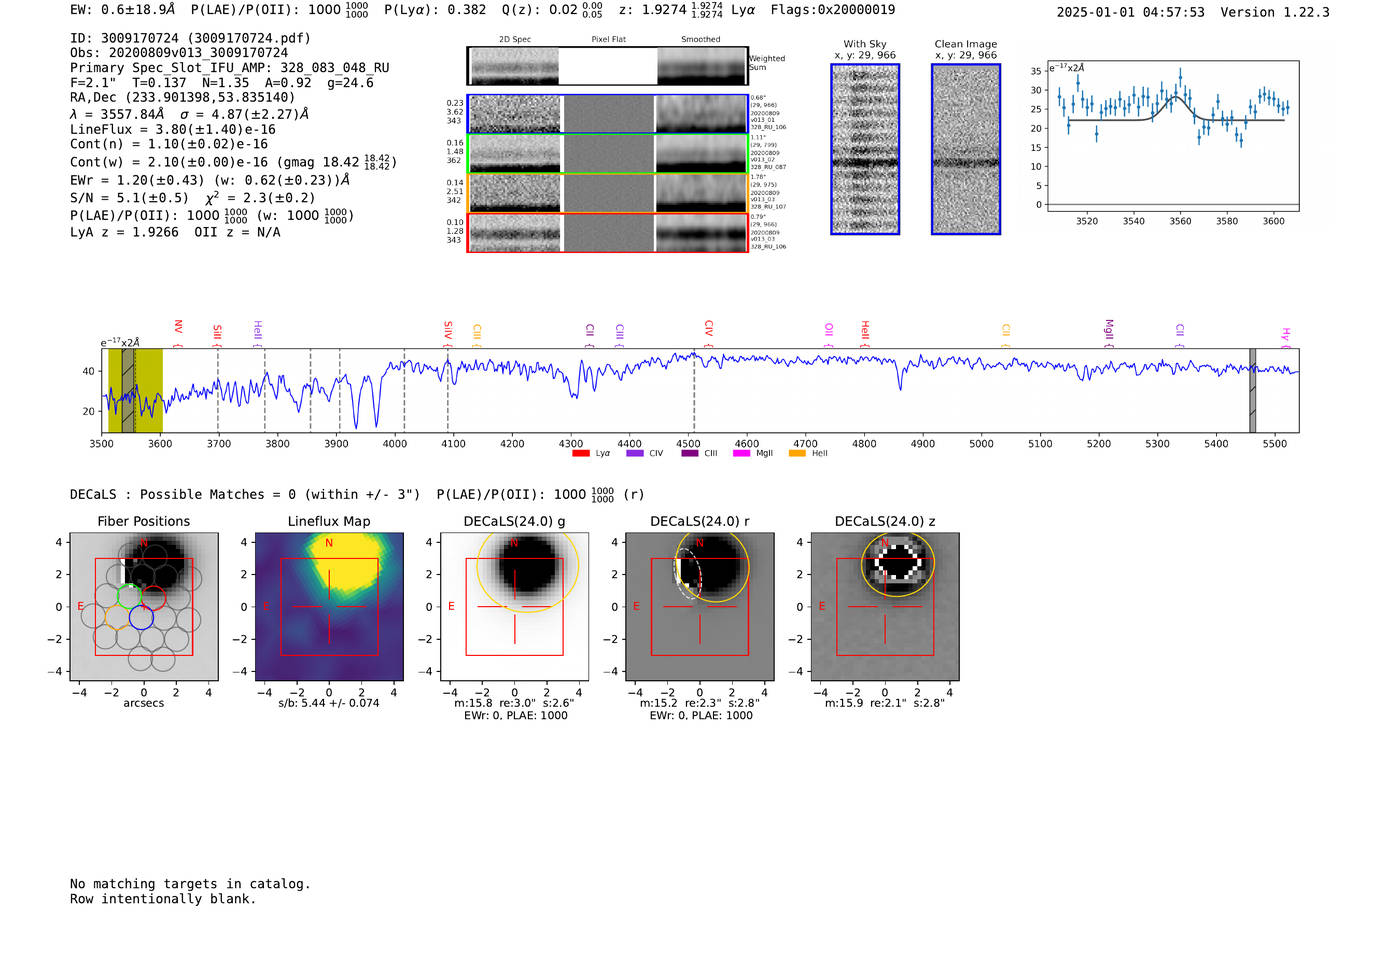Open the DECaLS(24.0) r image
The width and height of the screenshot is (1400, 953).
point(700,607)
